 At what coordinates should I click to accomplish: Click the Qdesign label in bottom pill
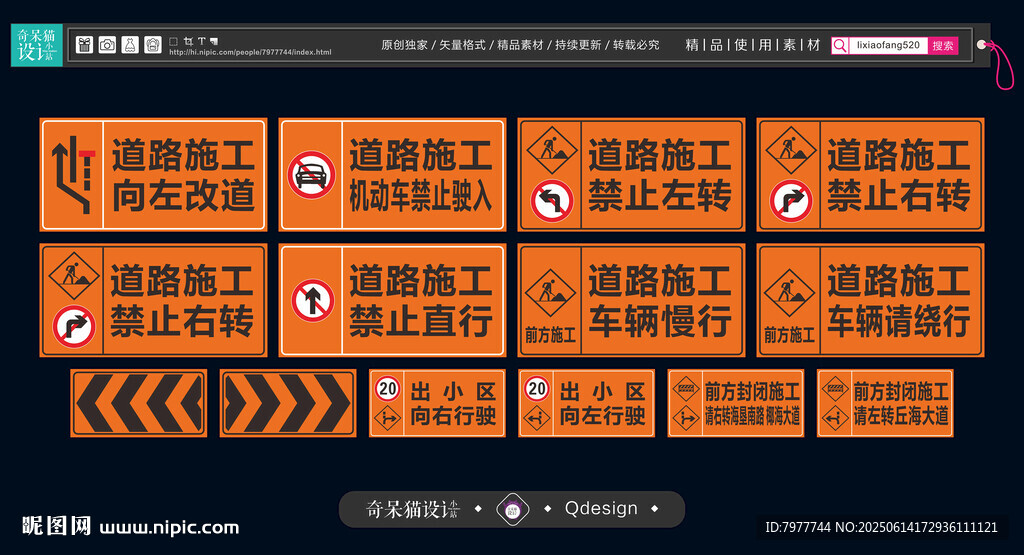(x=601, y=508)
